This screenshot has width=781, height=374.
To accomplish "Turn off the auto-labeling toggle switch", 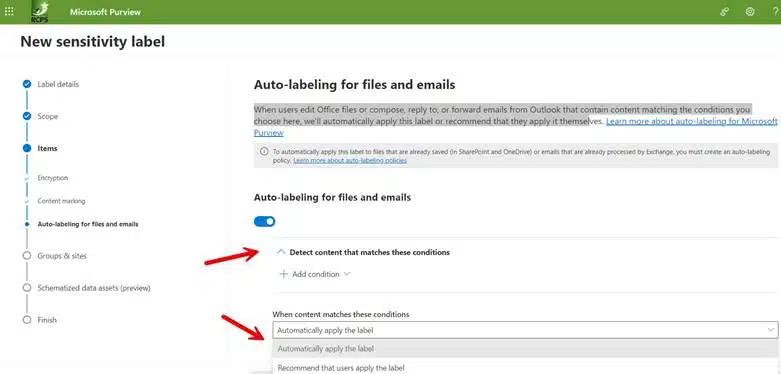I will coord(264,222).
